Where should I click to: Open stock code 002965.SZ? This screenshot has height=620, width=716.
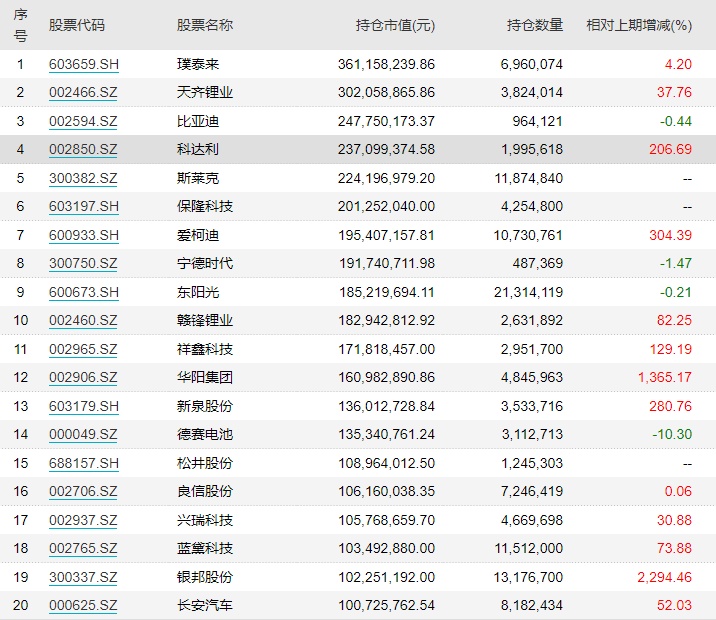pos(83,349)
